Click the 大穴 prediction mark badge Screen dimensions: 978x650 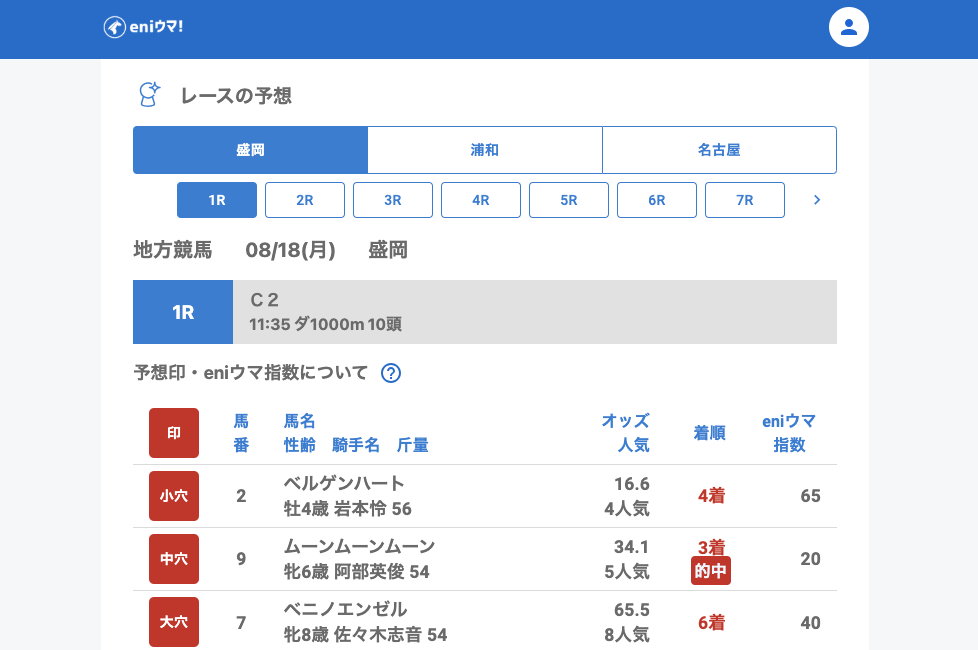[x=174, y=622]
